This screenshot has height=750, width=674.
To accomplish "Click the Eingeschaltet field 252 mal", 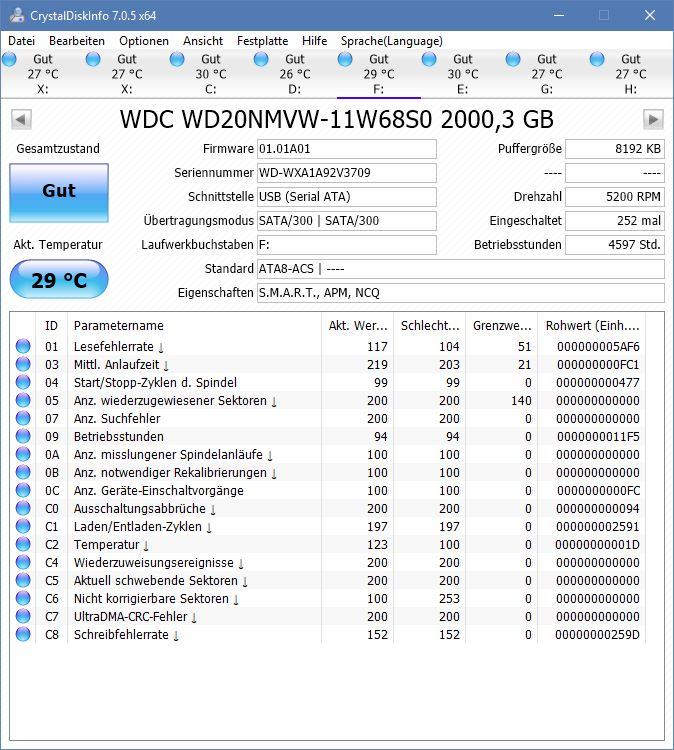I will point(615,221).
